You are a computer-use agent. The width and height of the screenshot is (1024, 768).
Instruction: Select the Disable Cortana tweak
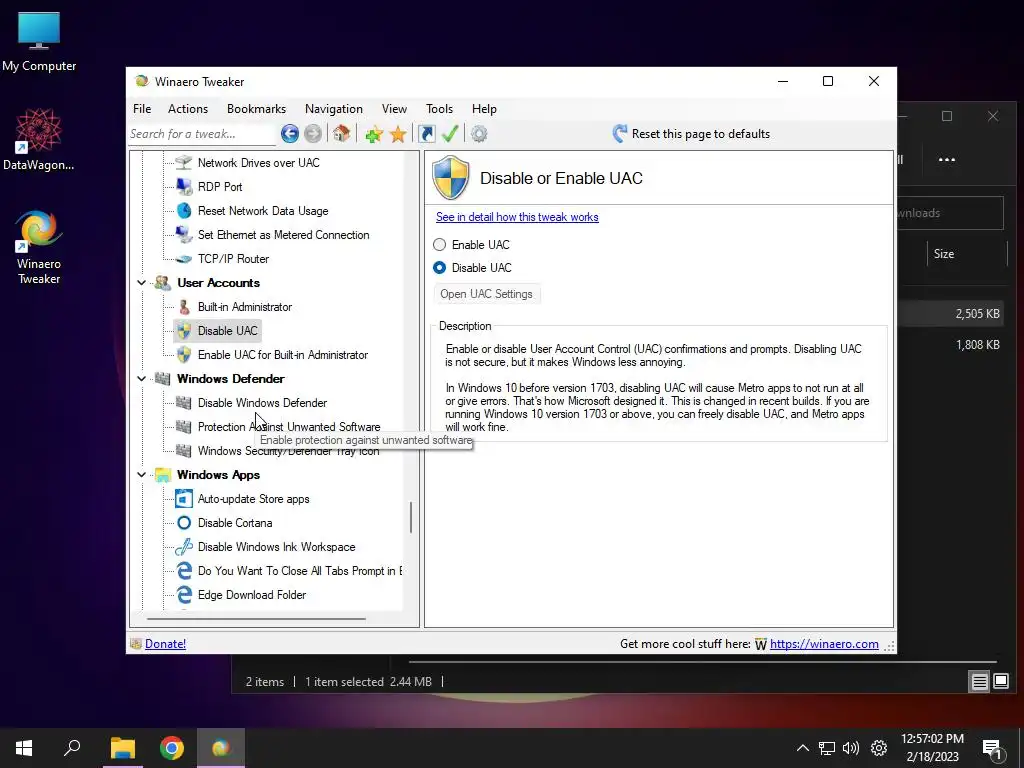(235, 523)
